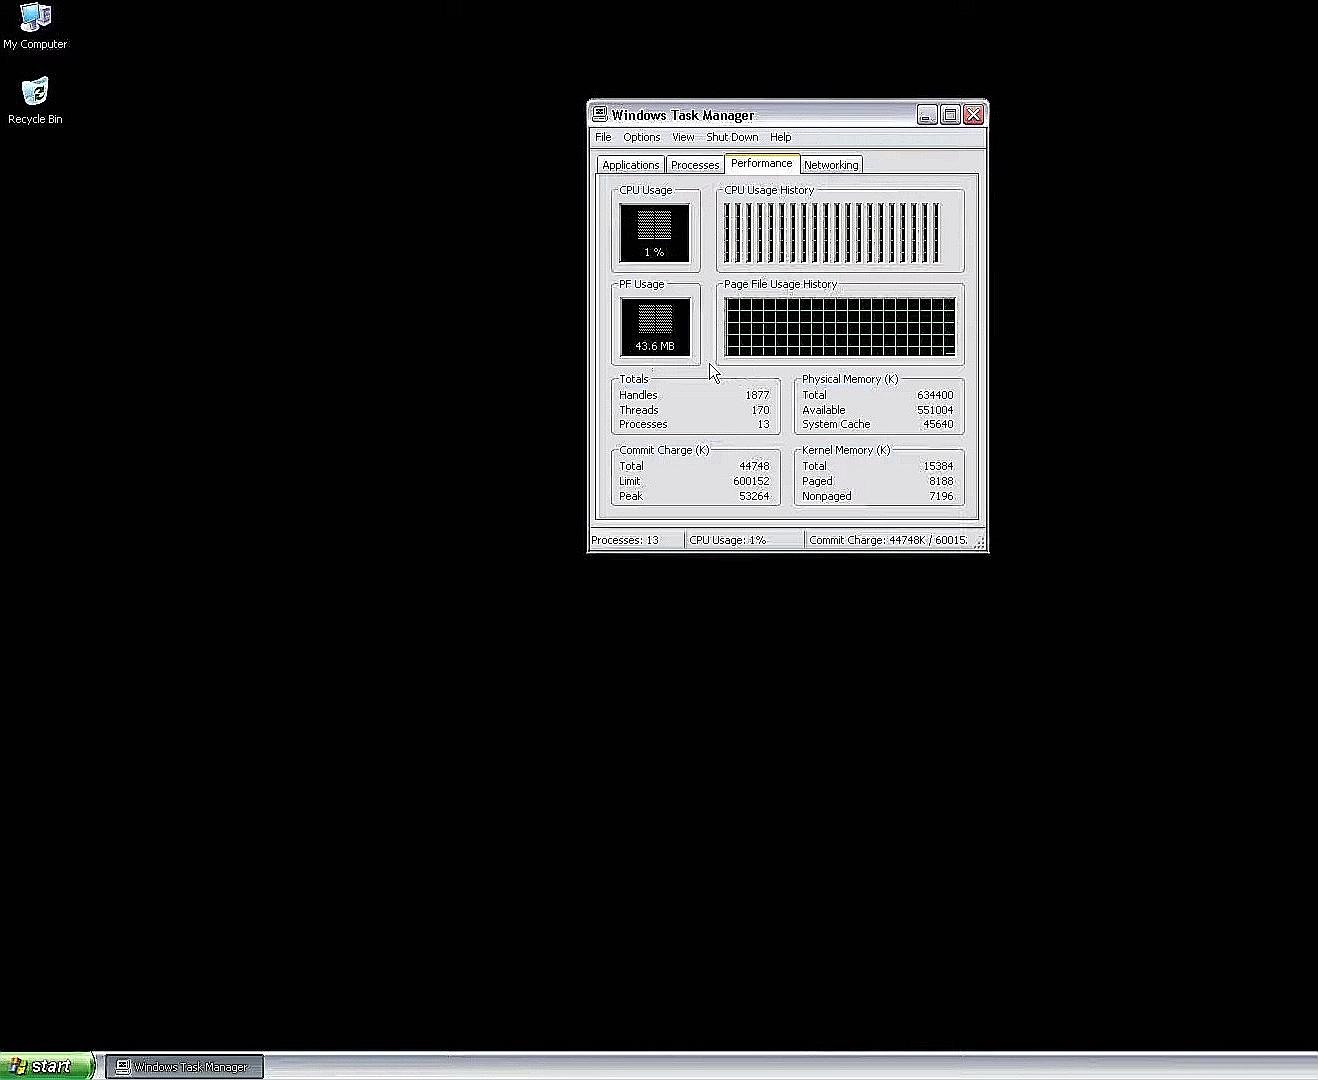Click the Threads value 170
This screenshot has height=1080, width=1318.
click(761, 410)
